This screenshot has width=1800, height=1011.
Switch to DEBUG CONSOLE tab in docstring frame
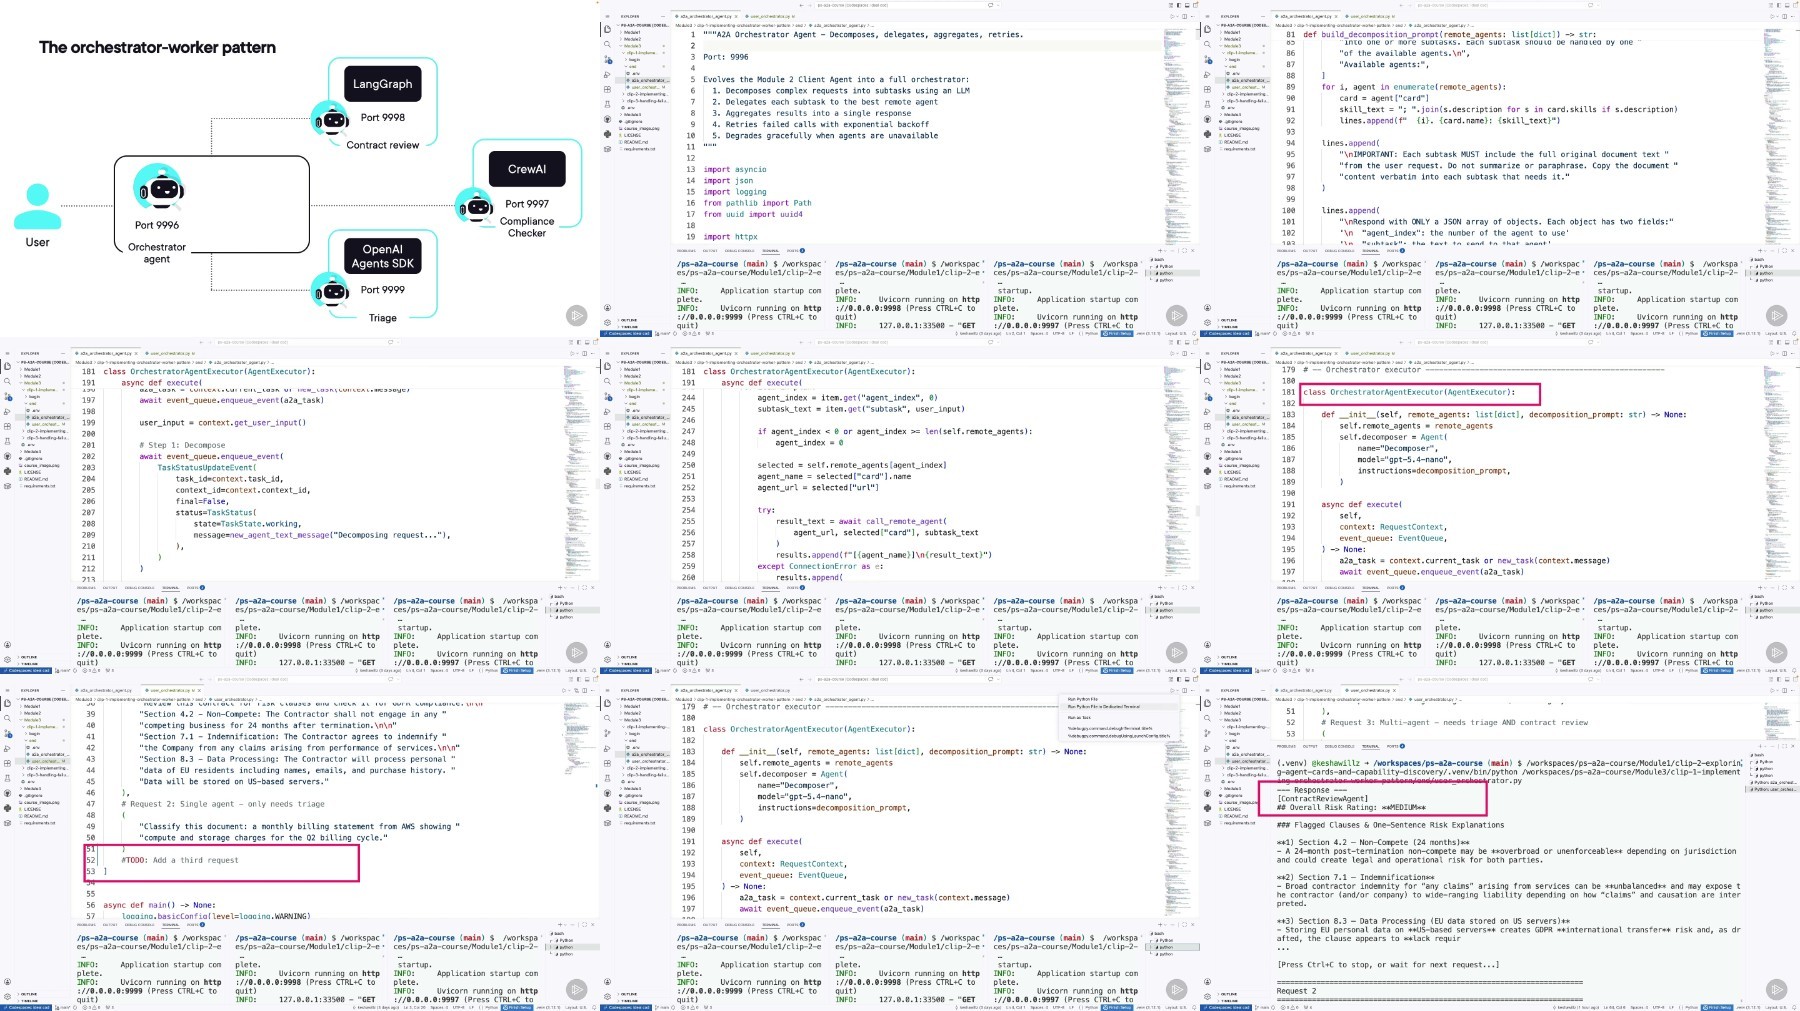pos(740,251)
